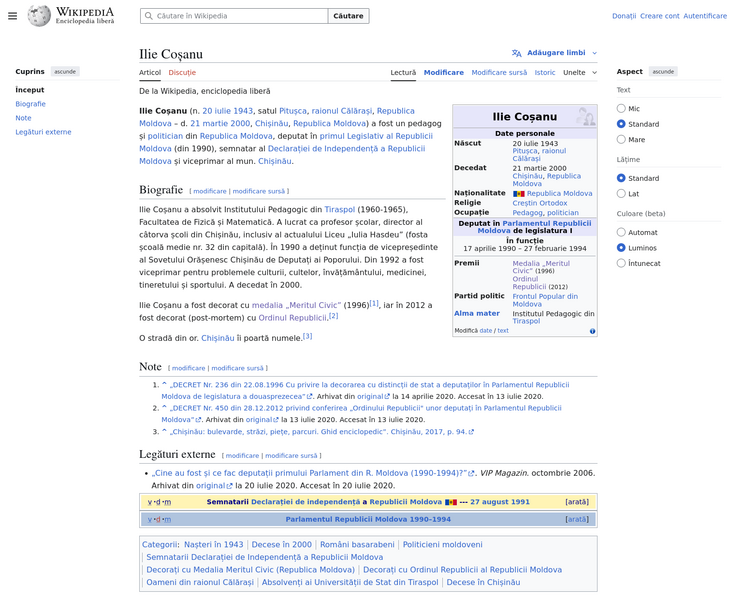744x600 pixels.
Task: Open the Lectură tab
Action: [x=403, y=73]
